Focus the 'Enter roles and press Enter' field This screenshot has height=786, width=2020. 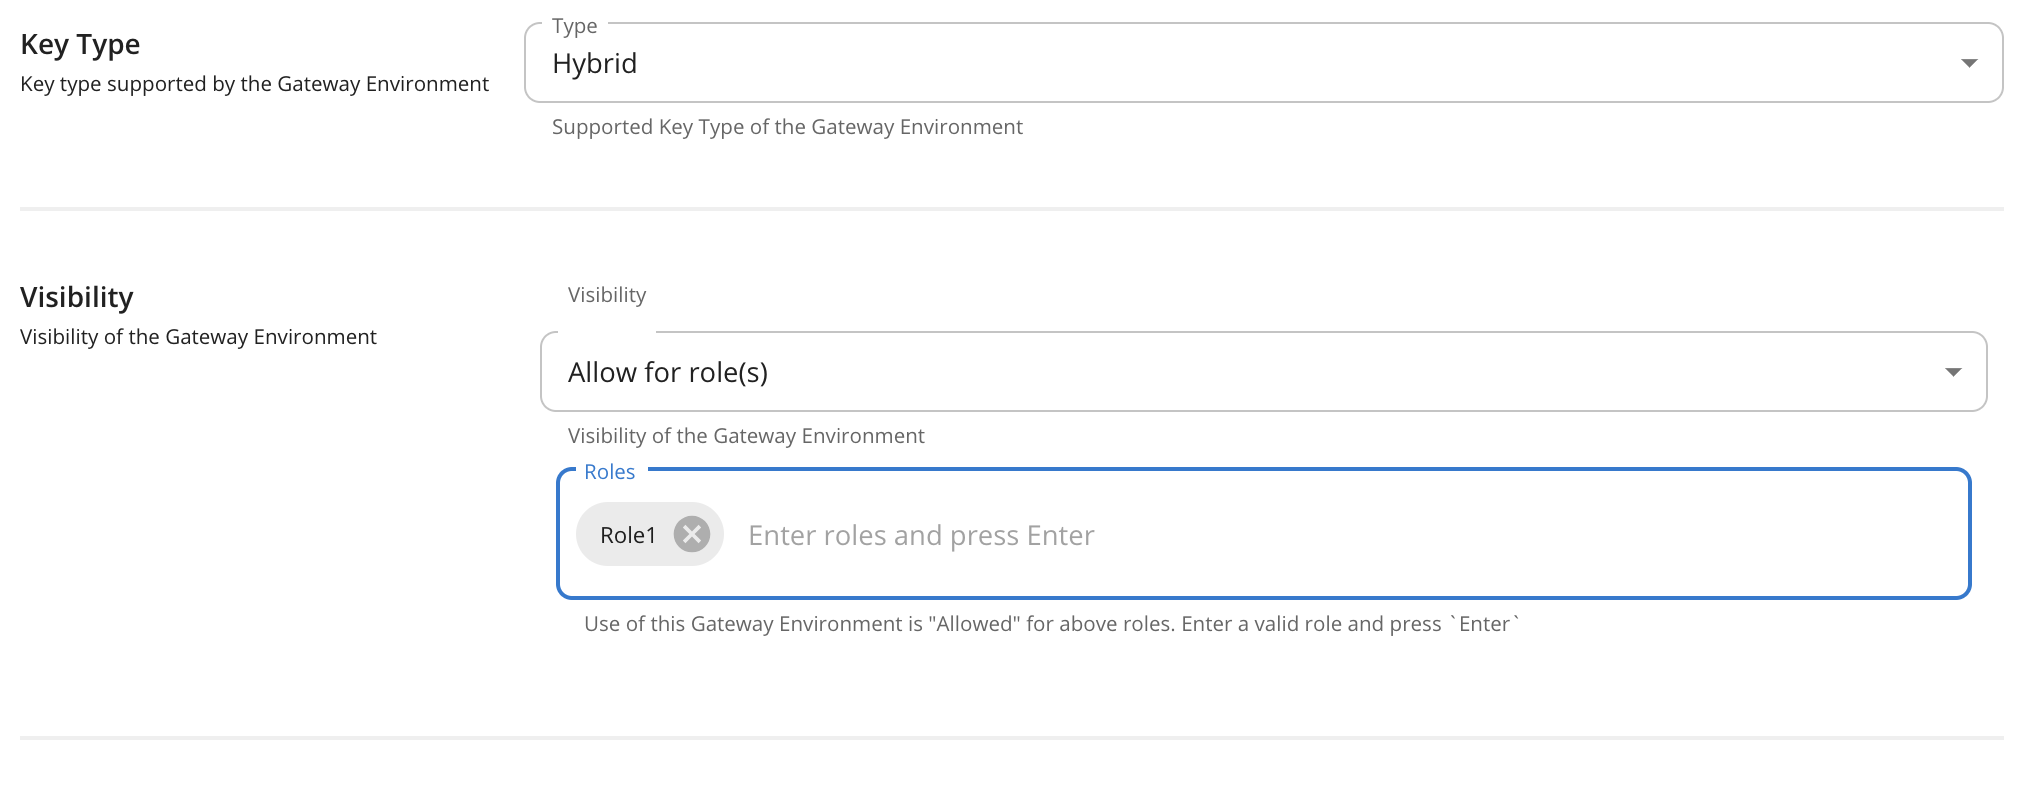1300,536
